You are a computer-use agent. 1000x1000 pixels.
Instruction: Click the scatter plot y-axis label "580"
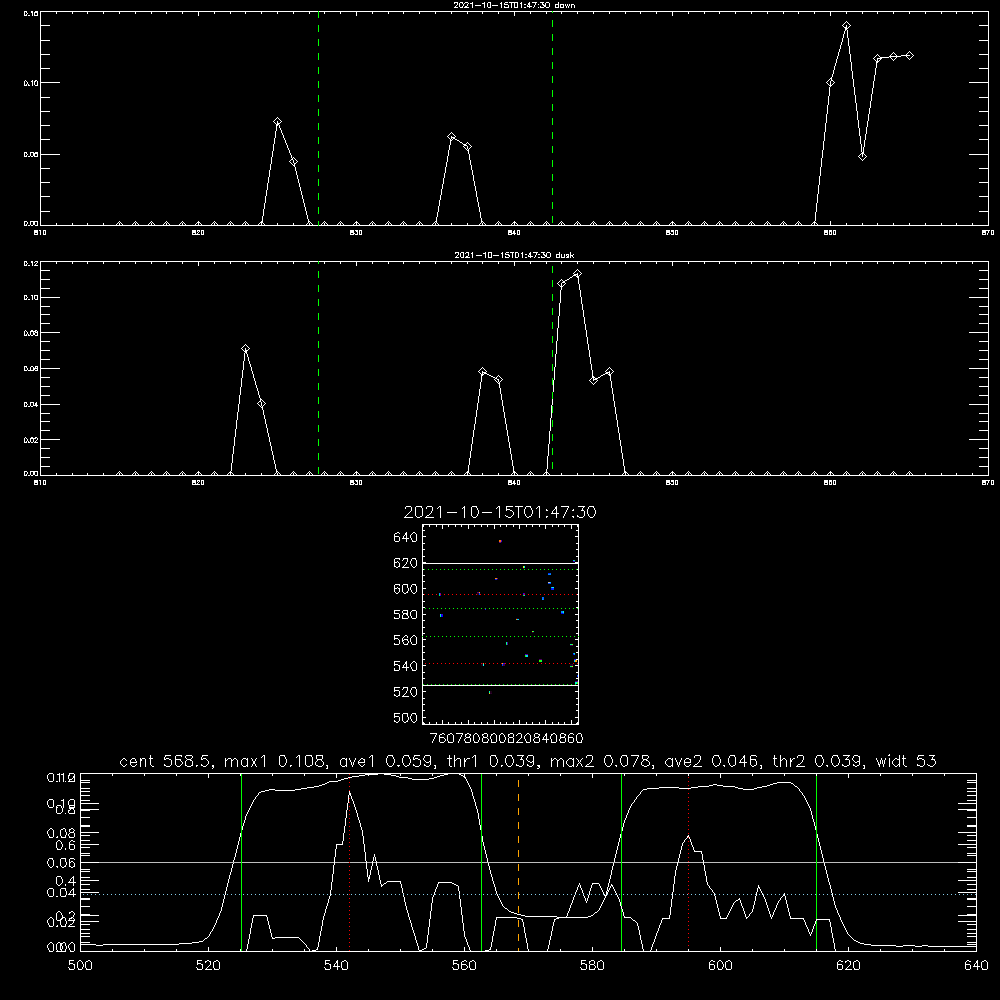pyautogui.click(x=405, y=615)
